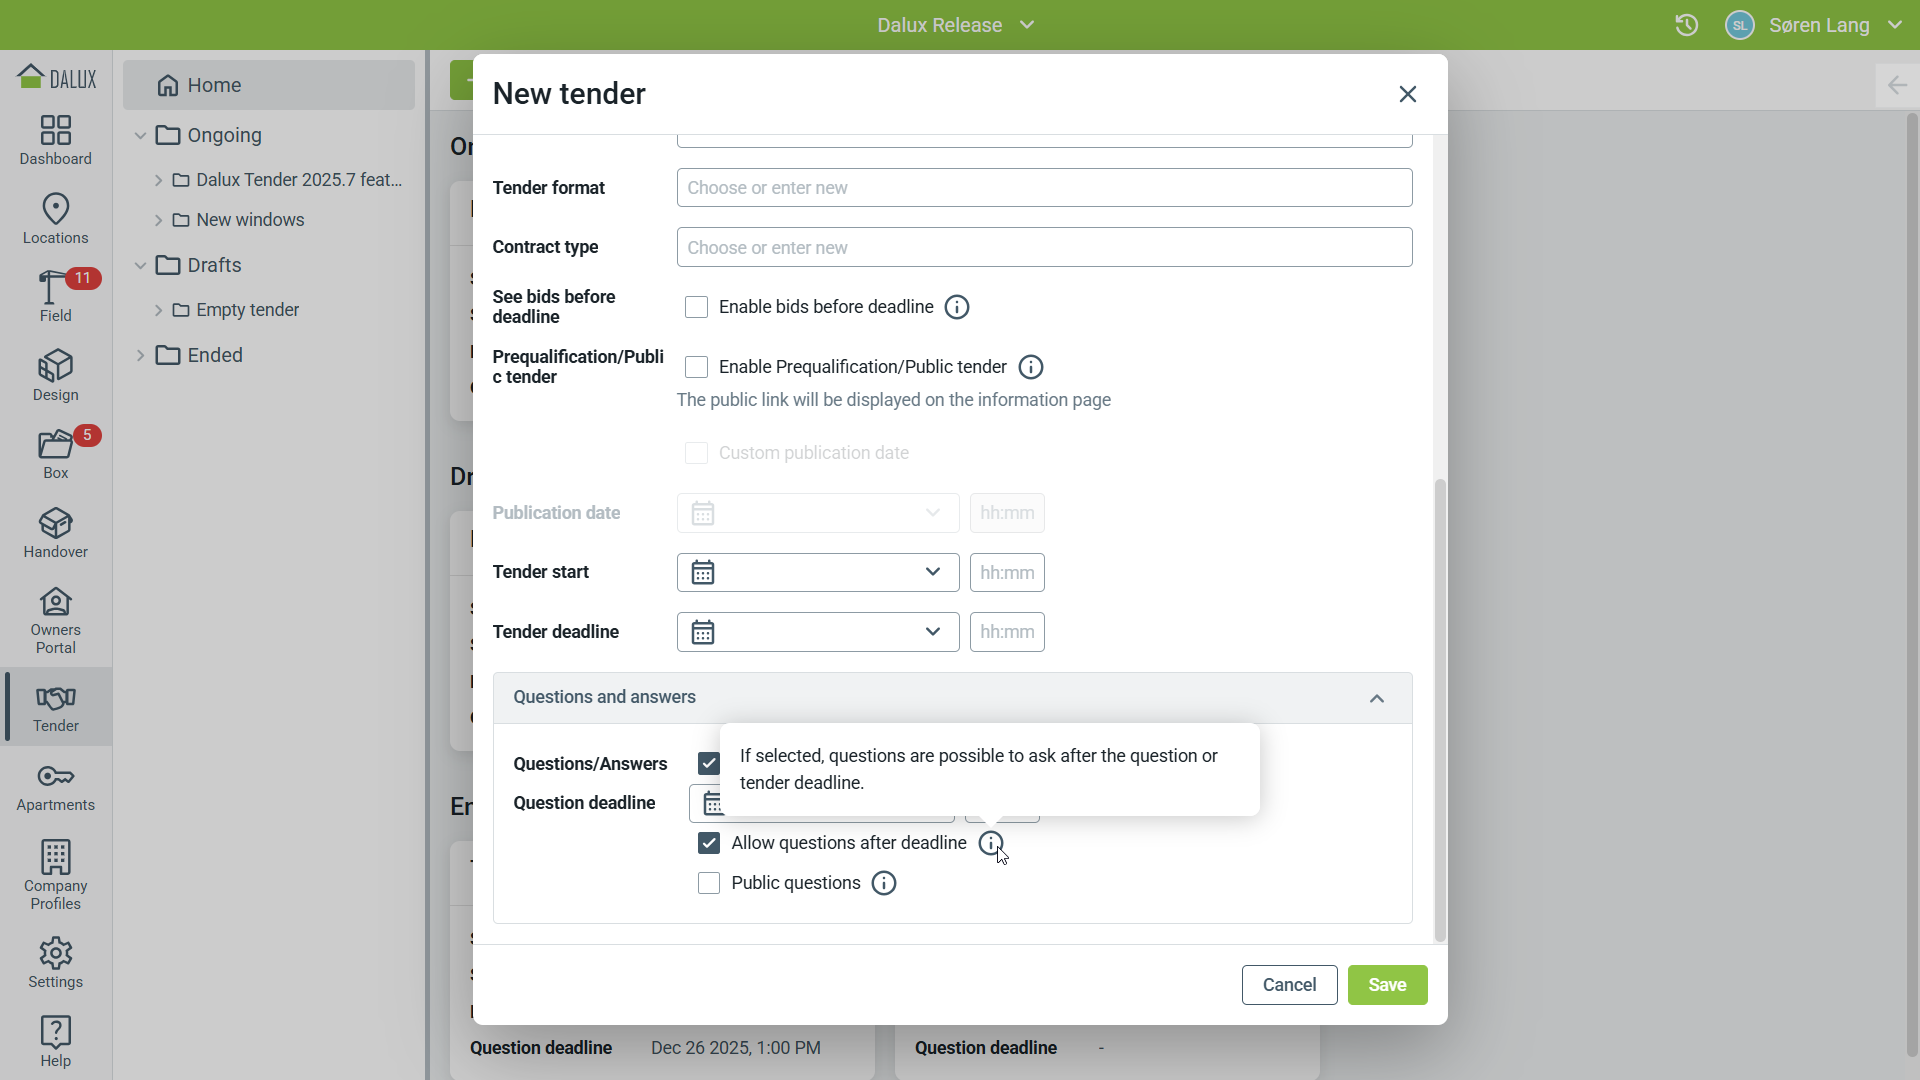Open the Dashboard module
Screen dimensions: 1920x1080
[56, 140]
